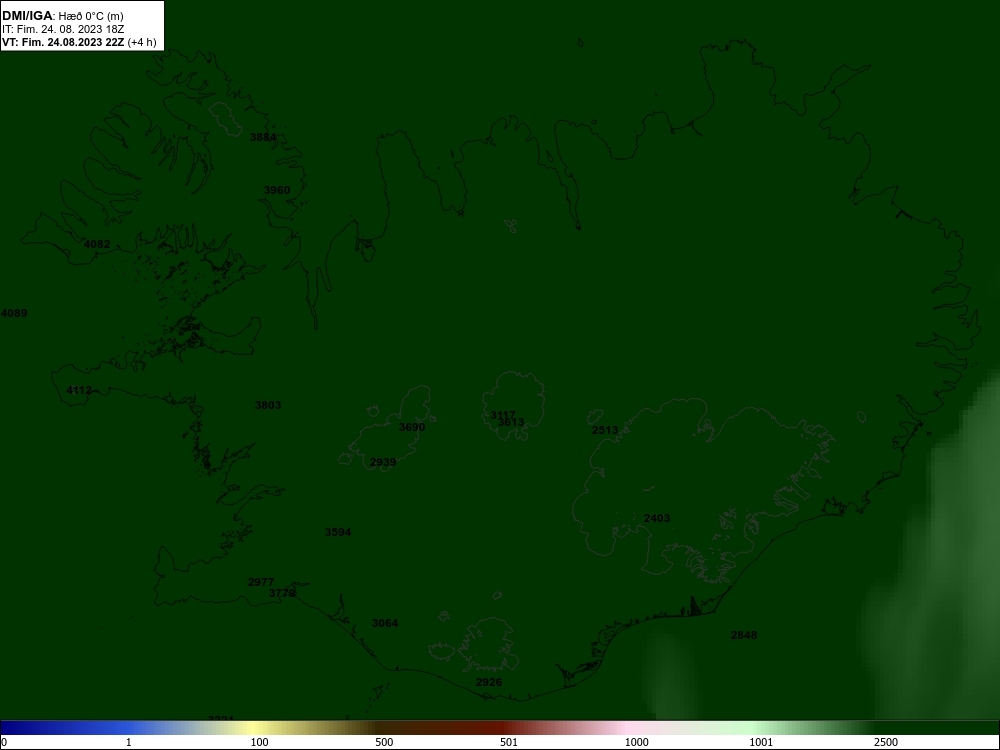Click the map value 4082

[97, 244]
